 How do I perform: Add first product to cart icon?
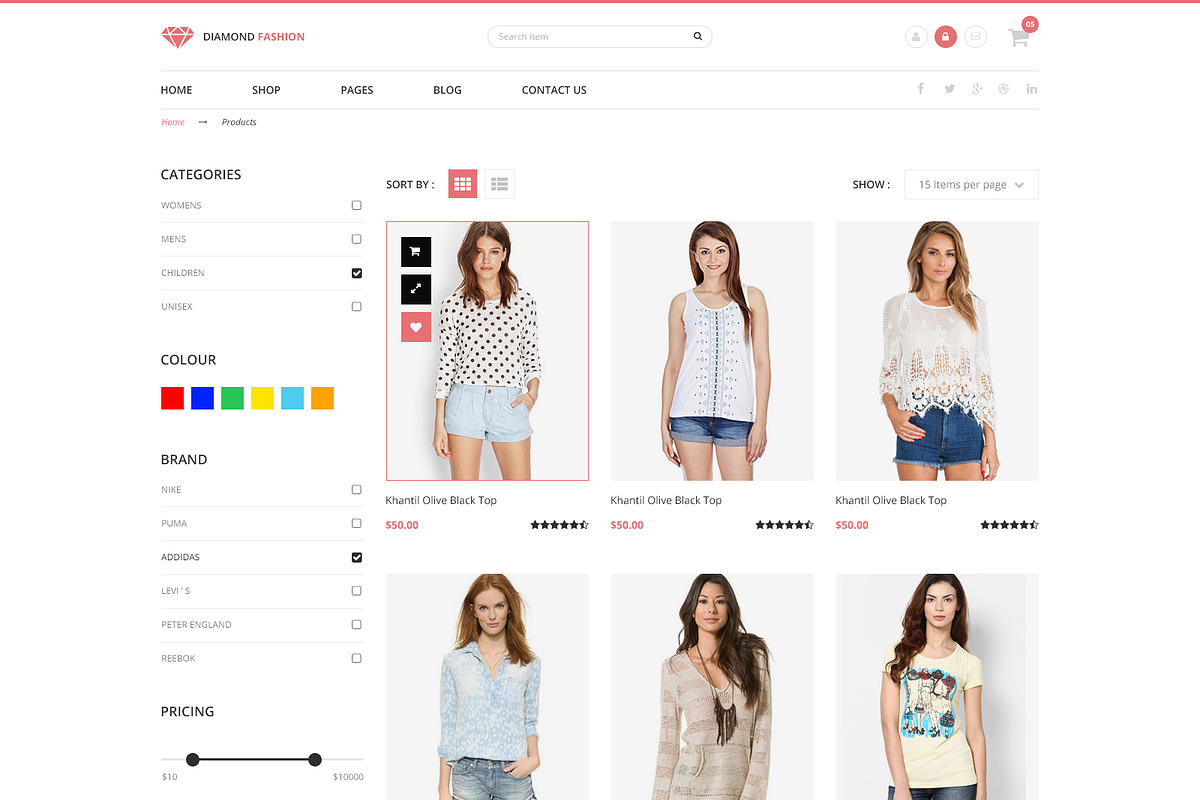tap(416, 252)
